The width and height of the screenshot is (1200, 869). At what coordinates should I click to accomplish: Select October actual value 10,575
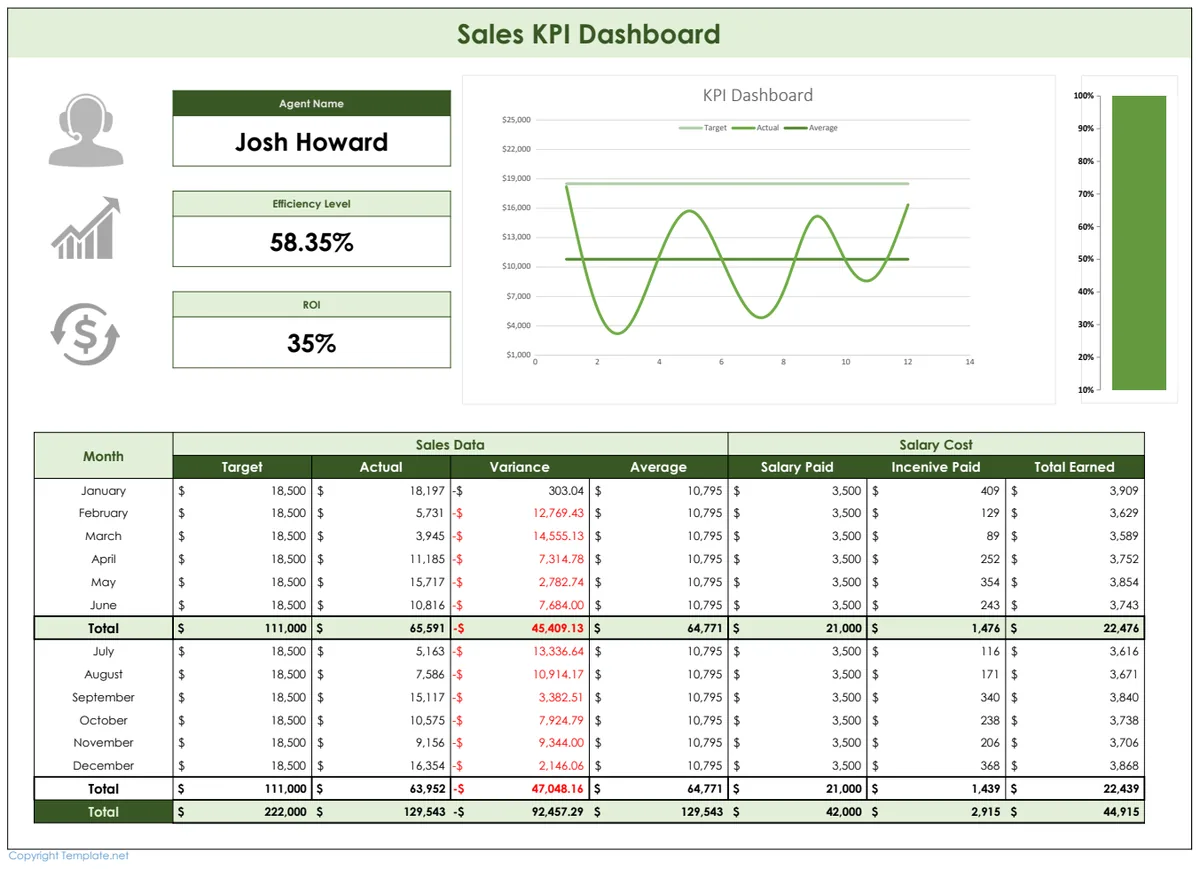click(x=427, y=720)
